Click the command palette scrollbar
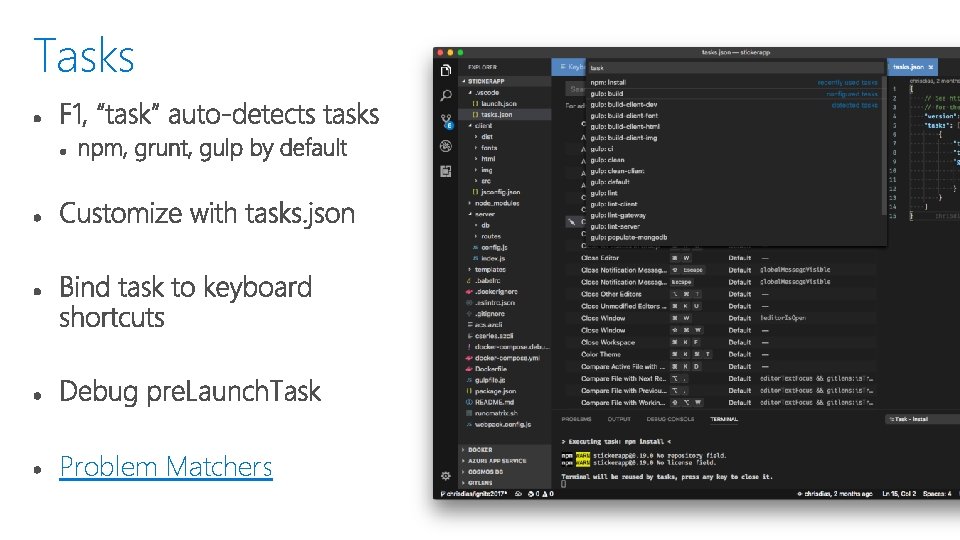The width and height of the screenshot is (960, 540). 884,147
